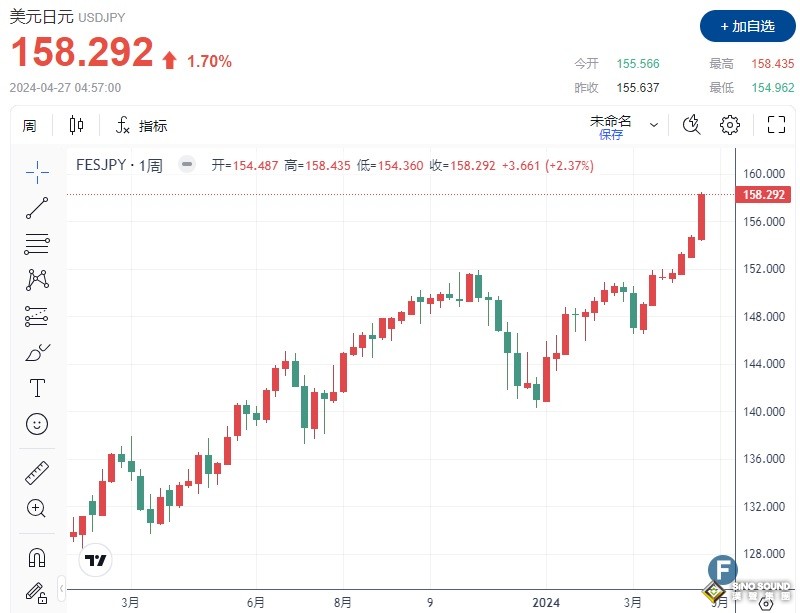Collapse the FESJPY legend toggle
The width and height of the screenshot is (800, 613).
(x=186, y=165)
